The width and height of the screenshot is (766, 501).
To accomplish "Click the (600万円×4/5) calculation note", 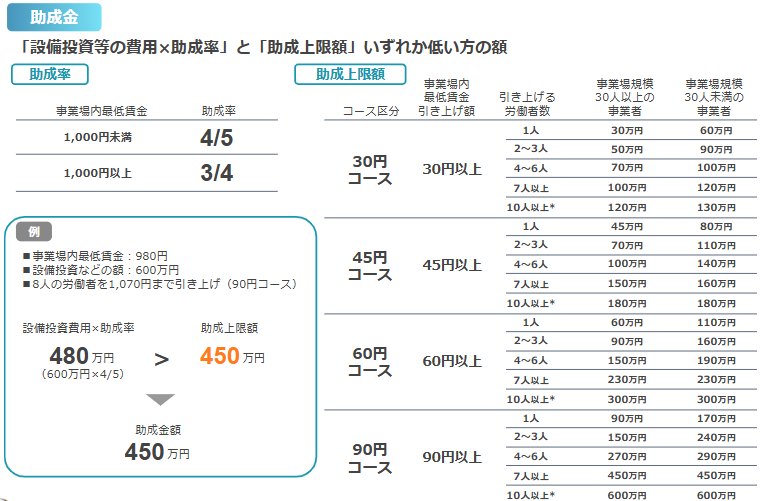I will pyautogui.click(x=83, y=374).
